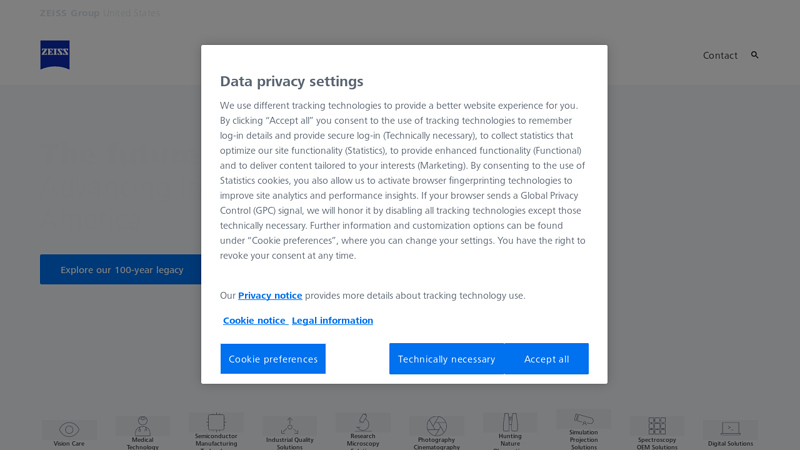
Task: Open Photography Cinematography aperture icon
Action: (437, 426)
